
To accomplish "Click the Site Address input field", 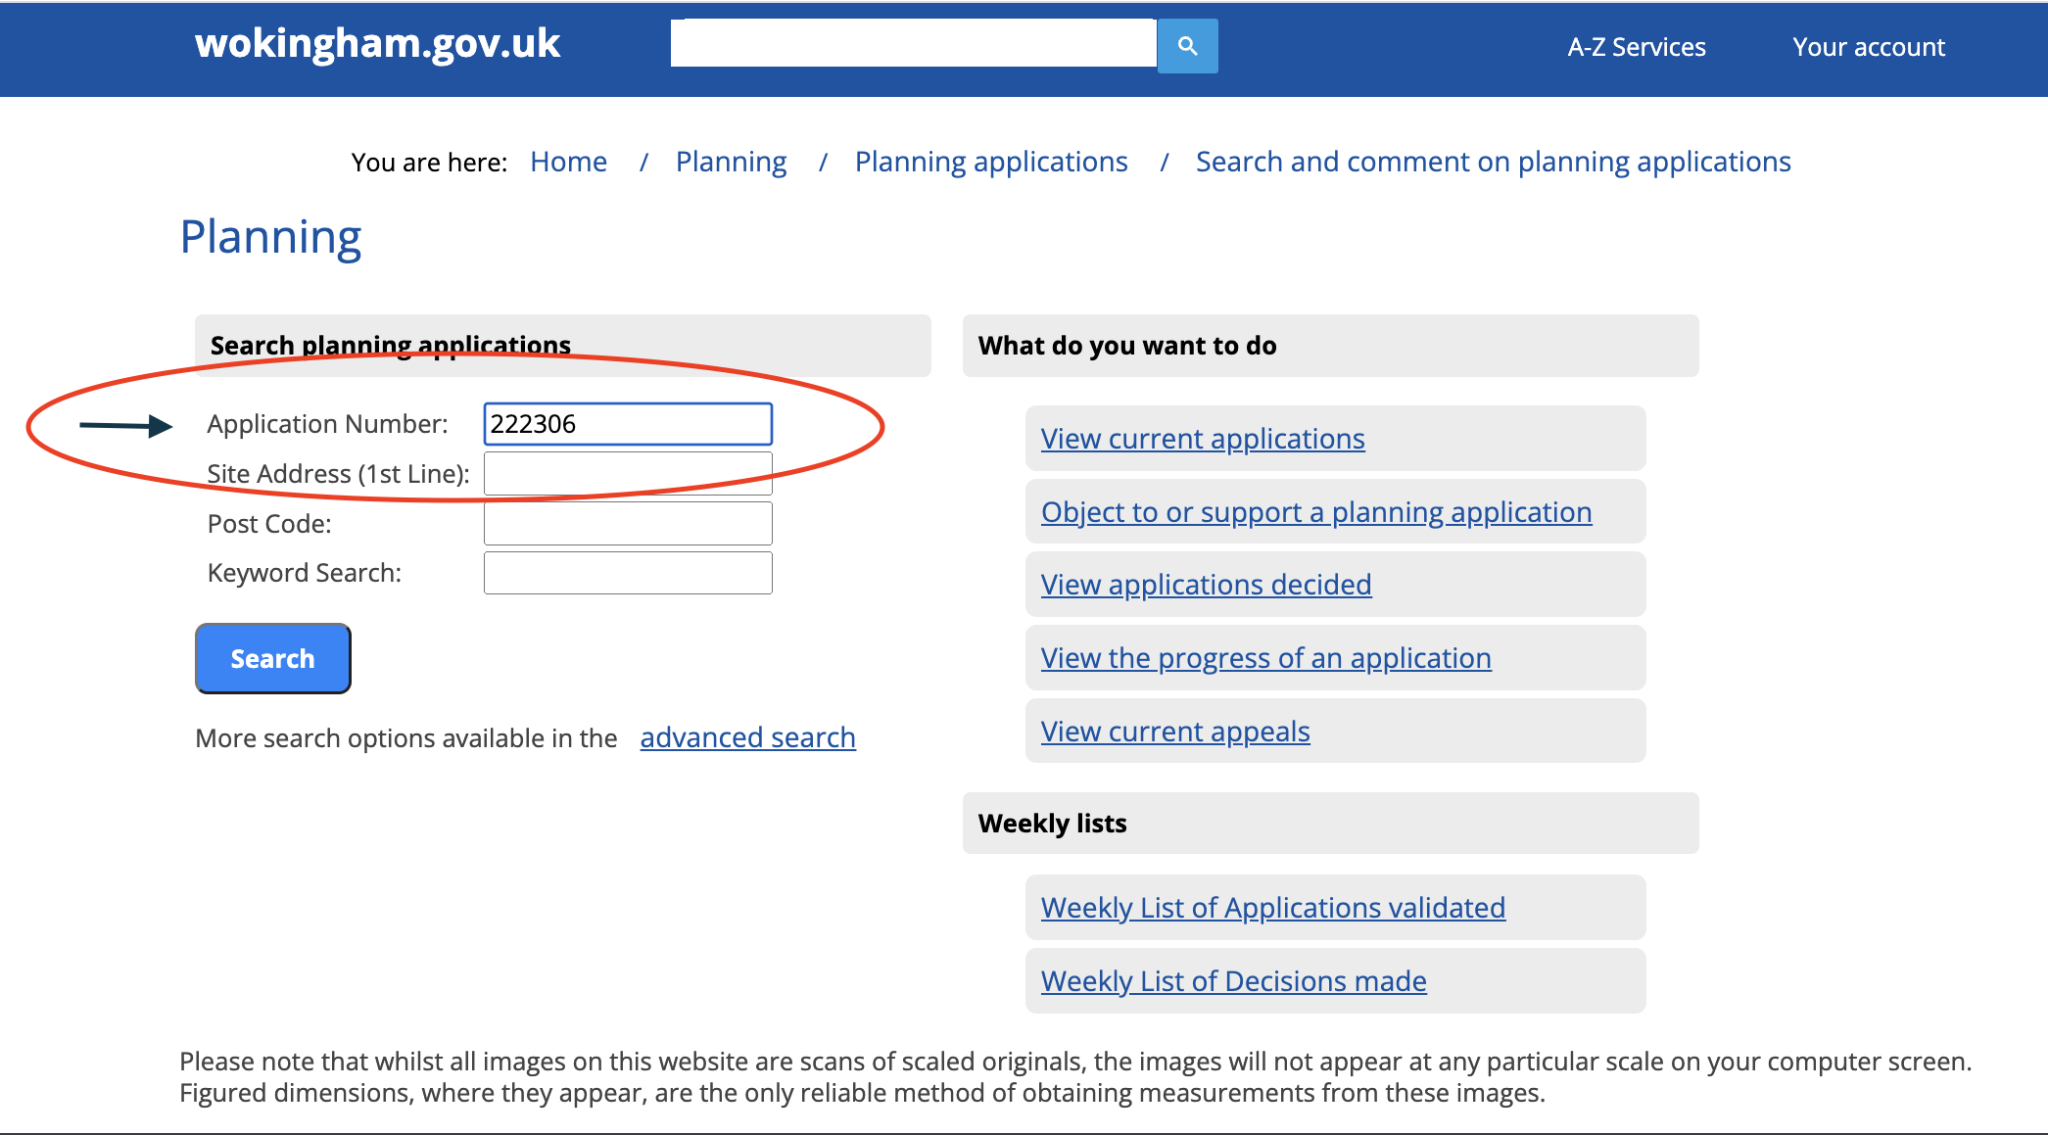I will tap(628, 474).
